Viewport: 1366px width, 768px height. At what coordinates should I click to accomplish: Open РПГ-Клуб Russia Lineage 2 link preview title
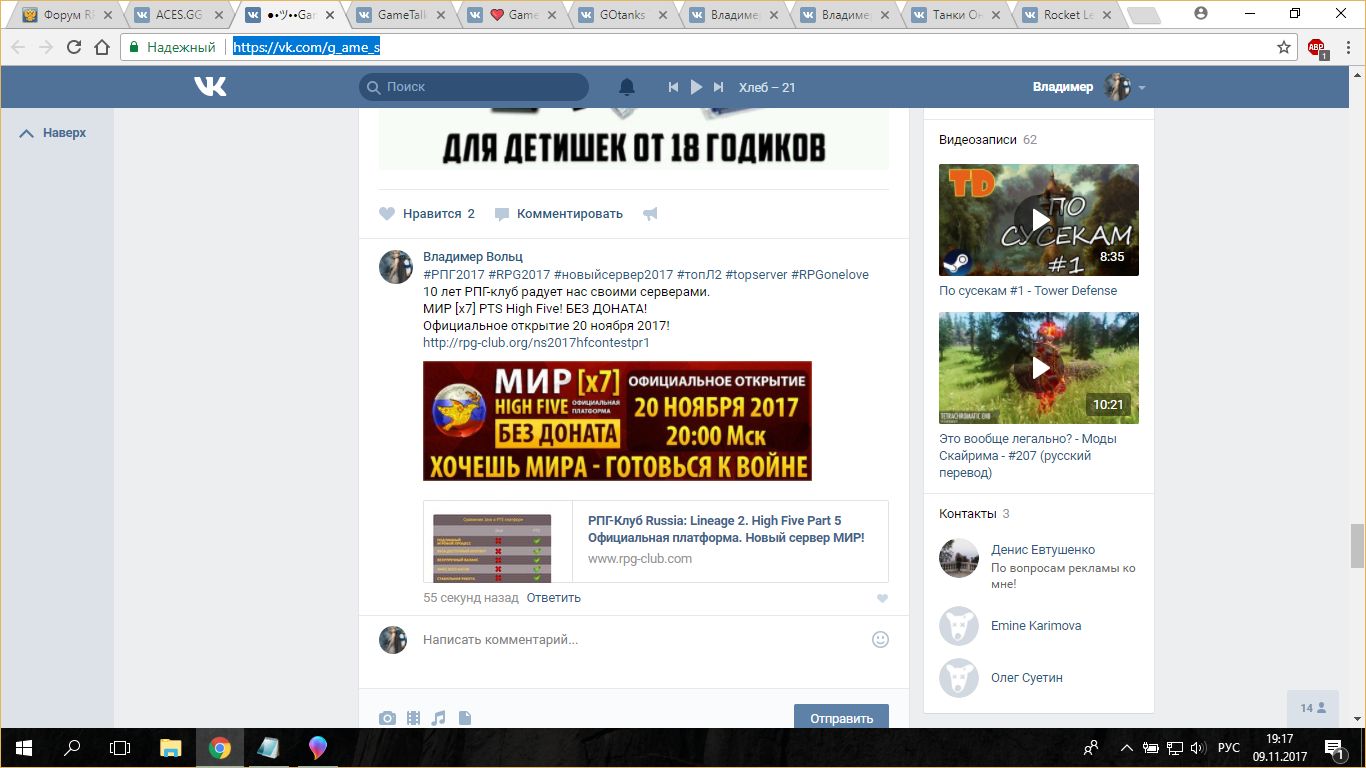pos(726,529)
